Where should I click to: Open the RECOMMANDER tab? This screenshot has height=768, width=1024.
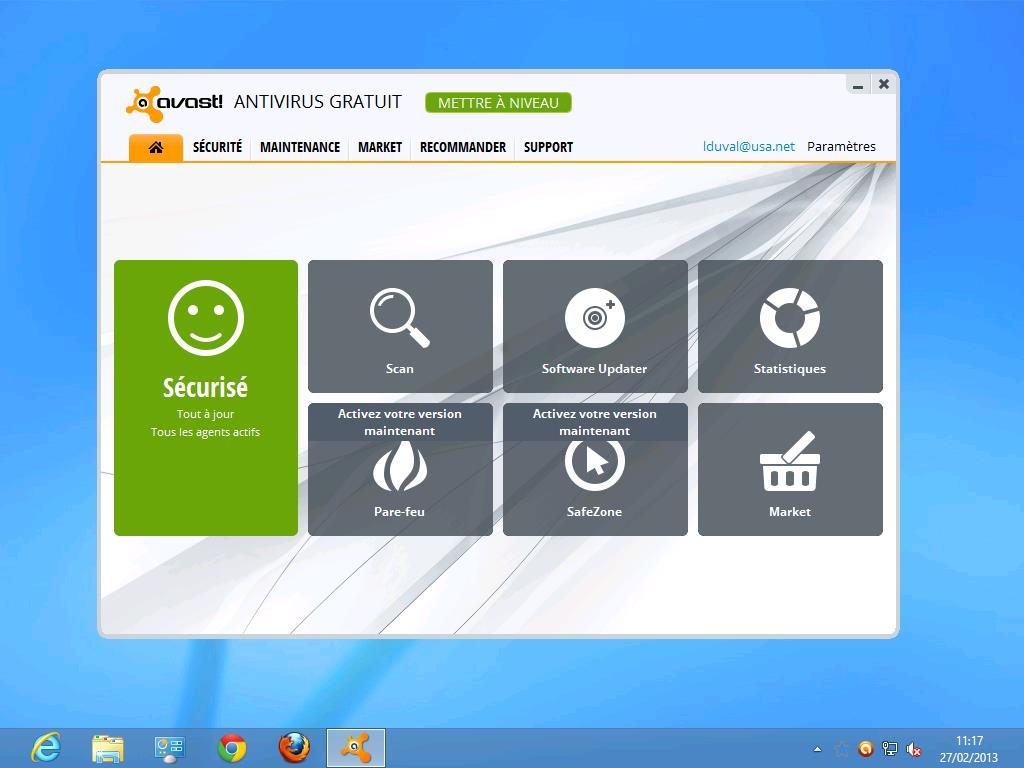click(x=462, y=147)
